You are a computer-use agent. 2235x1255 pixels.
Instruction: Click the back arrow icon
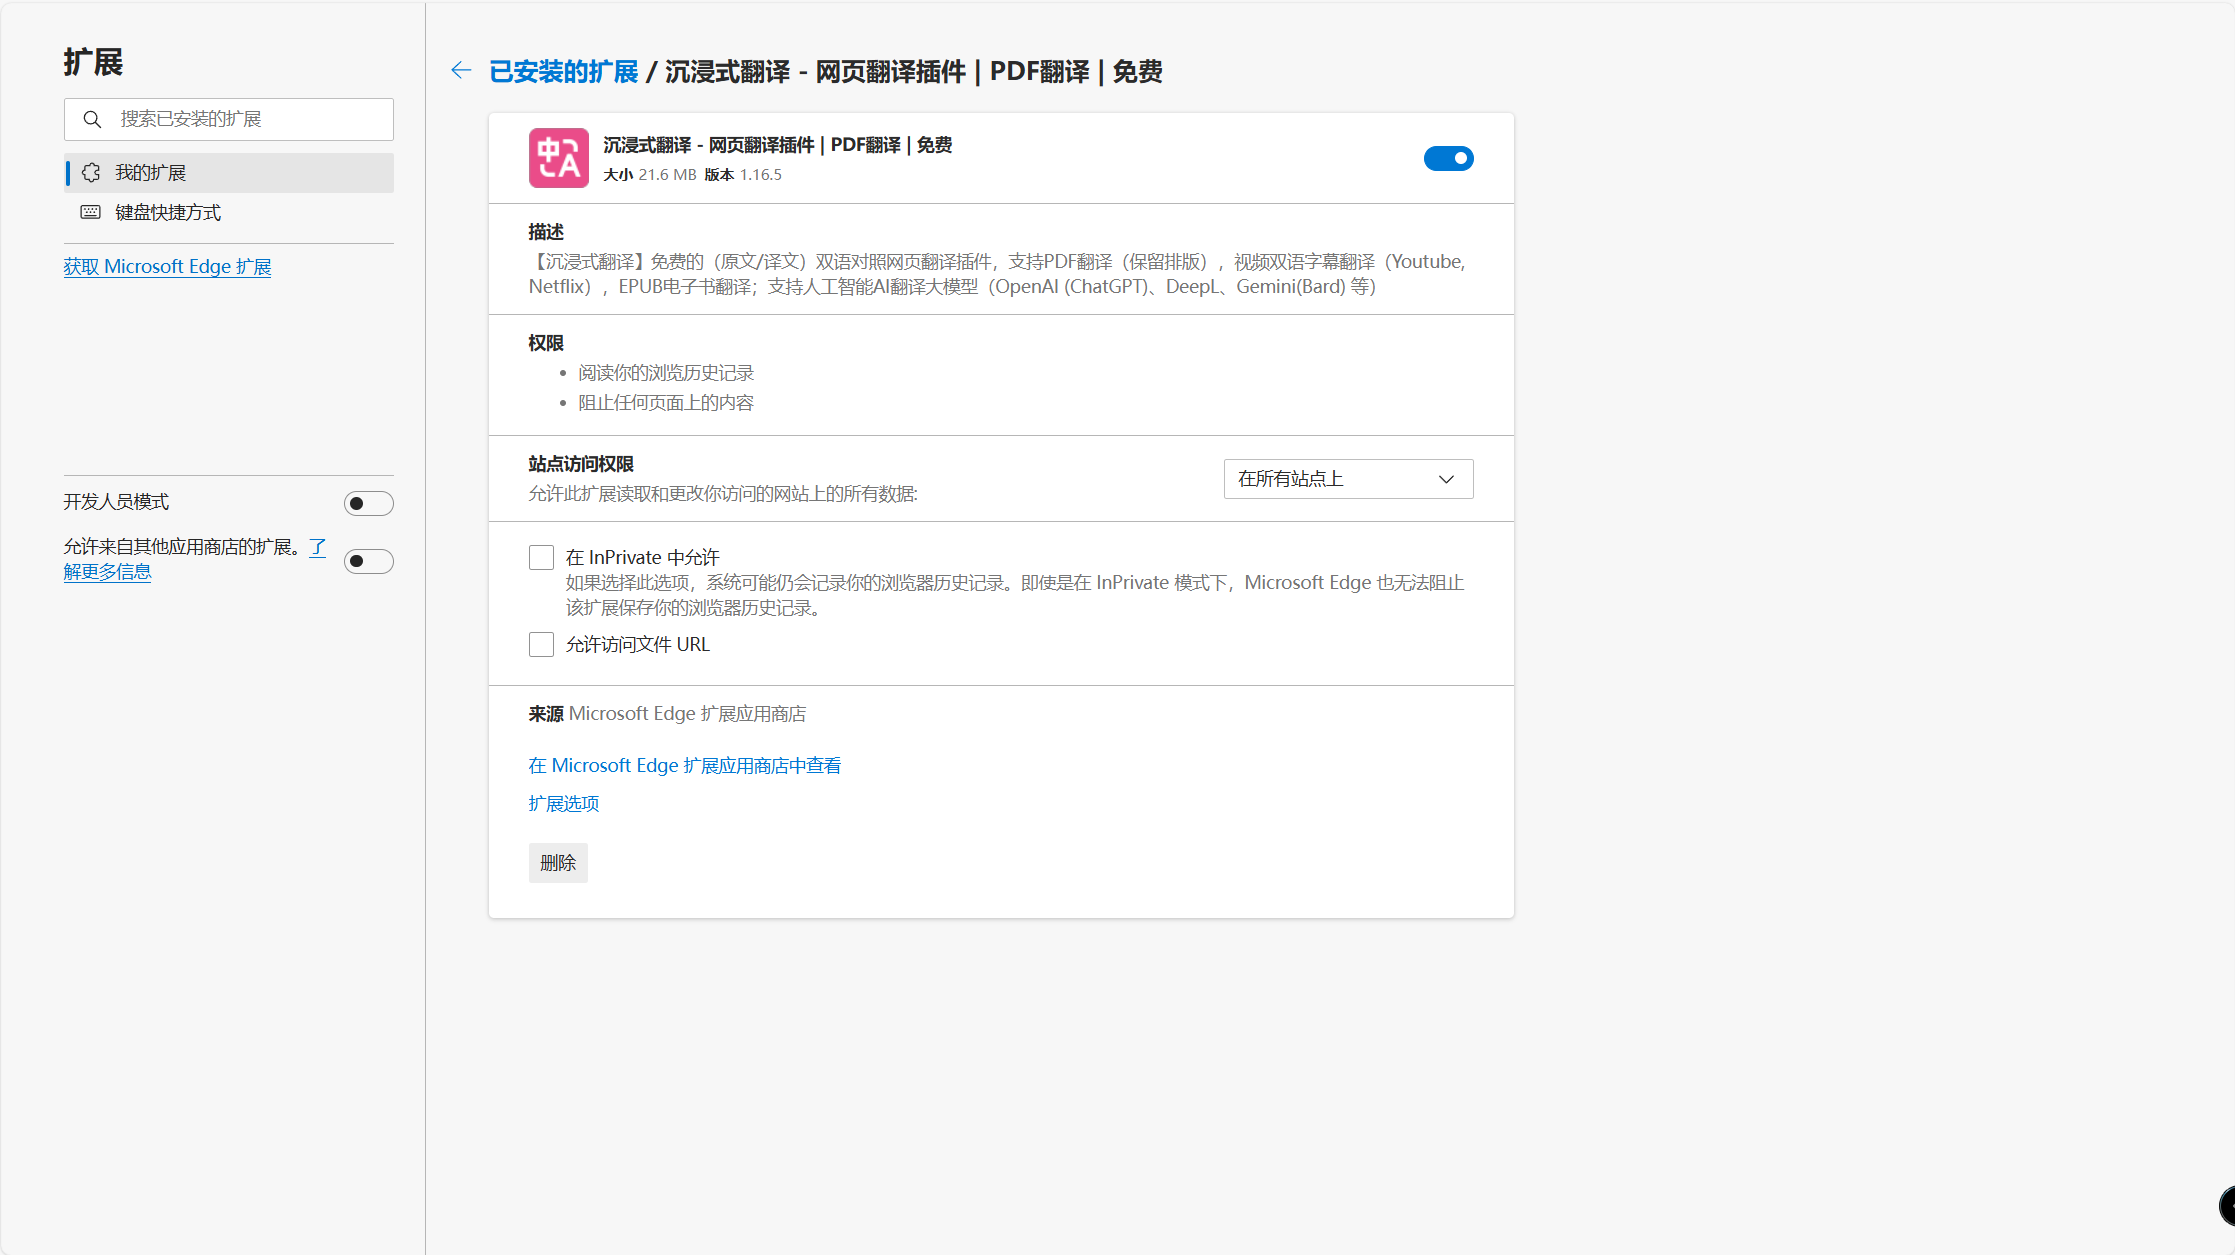click(460, 70)
